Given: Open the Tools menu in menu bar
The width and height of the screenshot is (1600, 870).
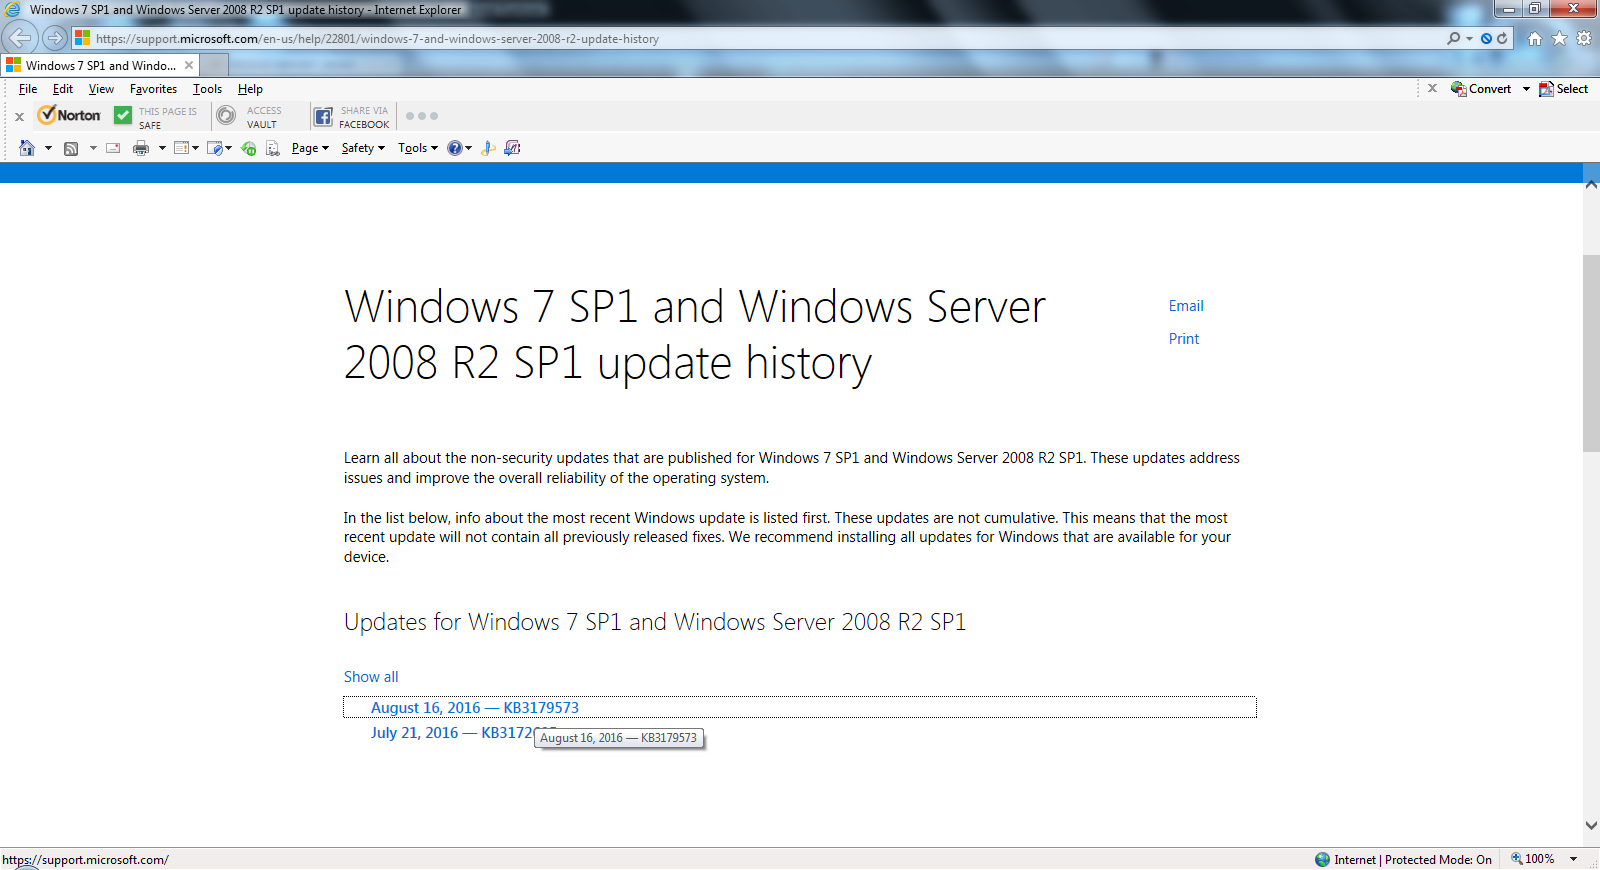Looking at the screenshot, I should [x=207, y=89].
